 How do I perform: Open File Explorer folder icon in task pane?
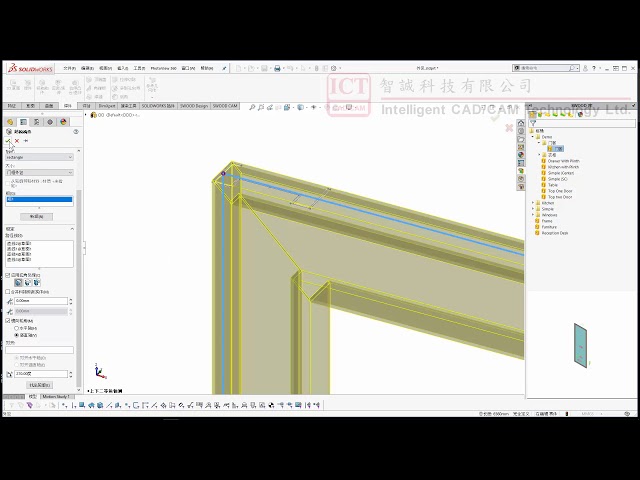[x=521, y=139]
